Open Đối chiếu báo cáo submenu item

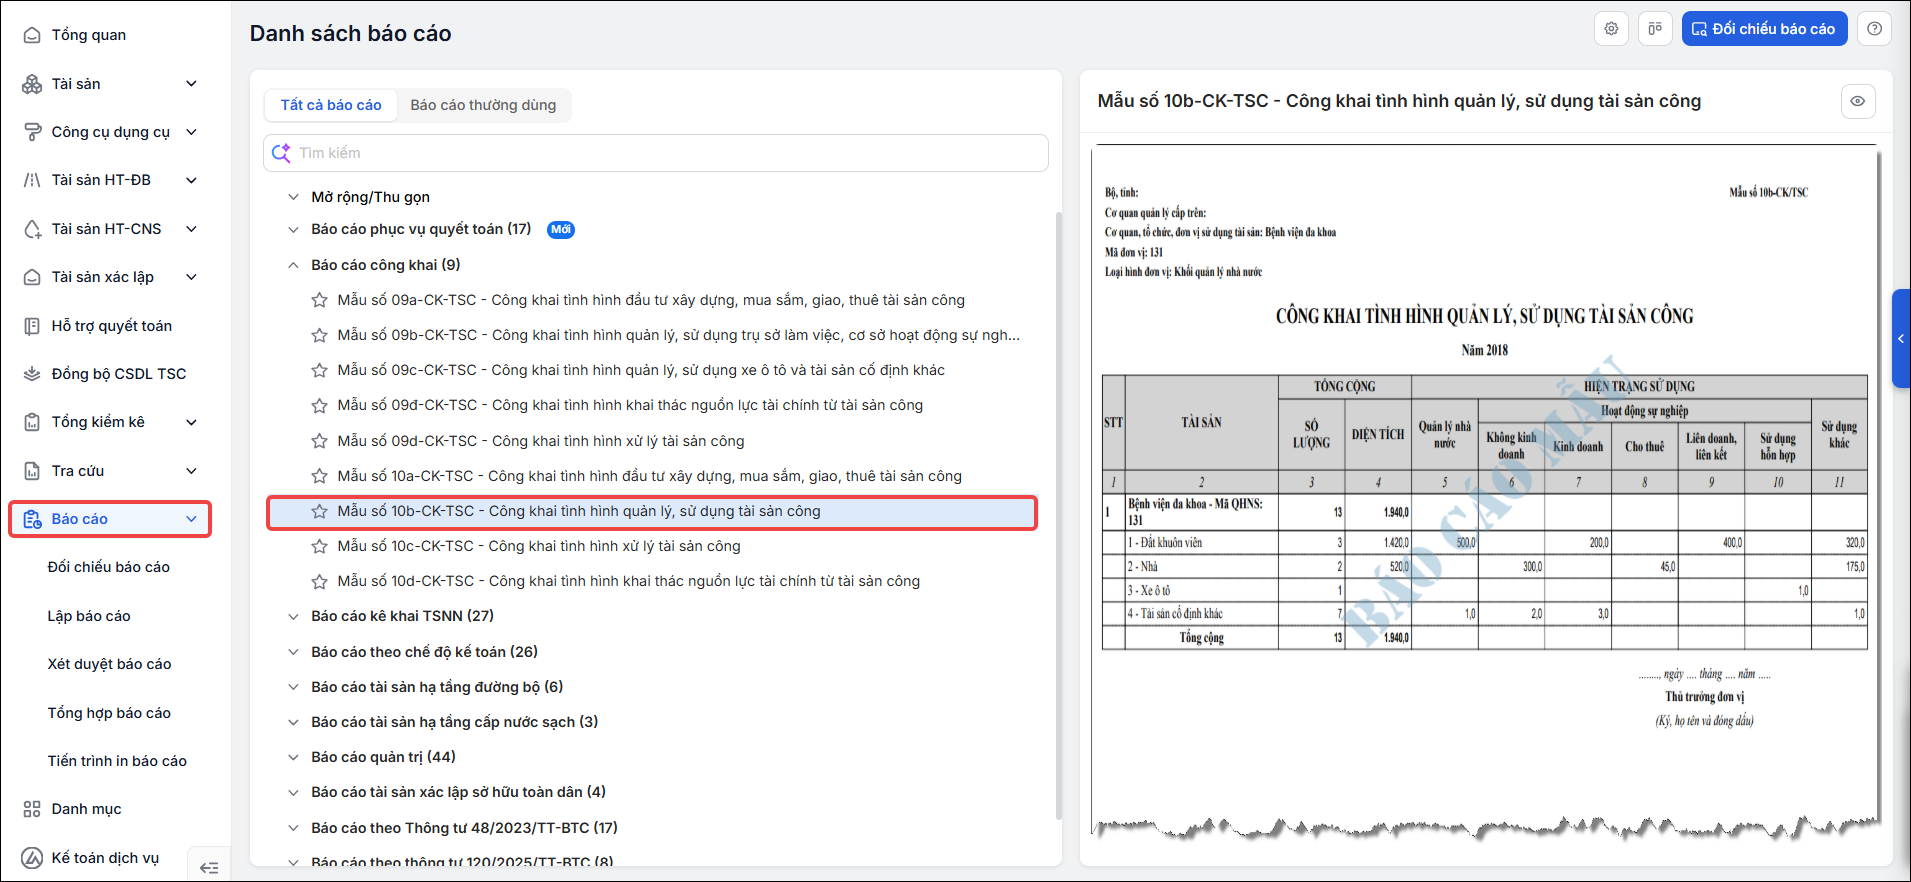click(x=109, y=567)
